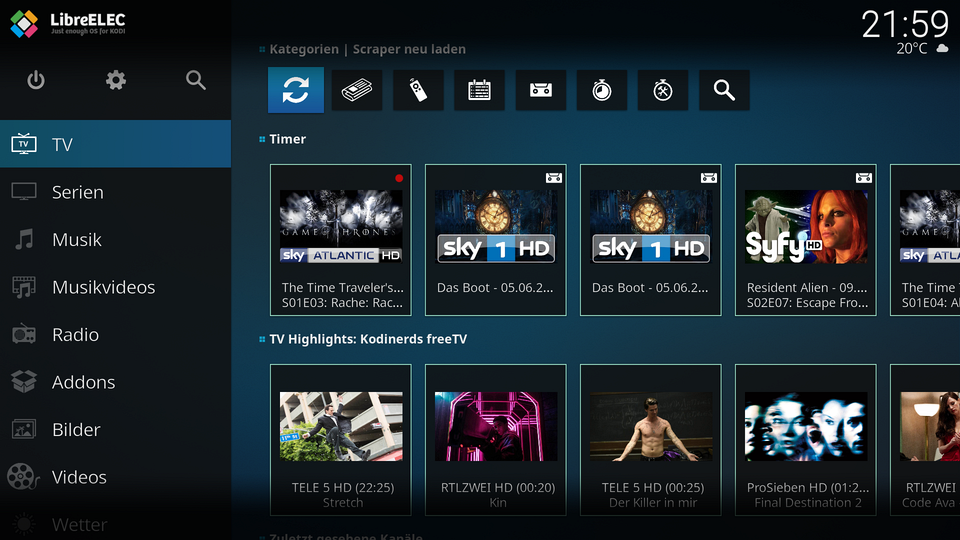960x540 pixels.
Task: Select Resident Alien S02E07 timer card
Action: click(806, 240)
